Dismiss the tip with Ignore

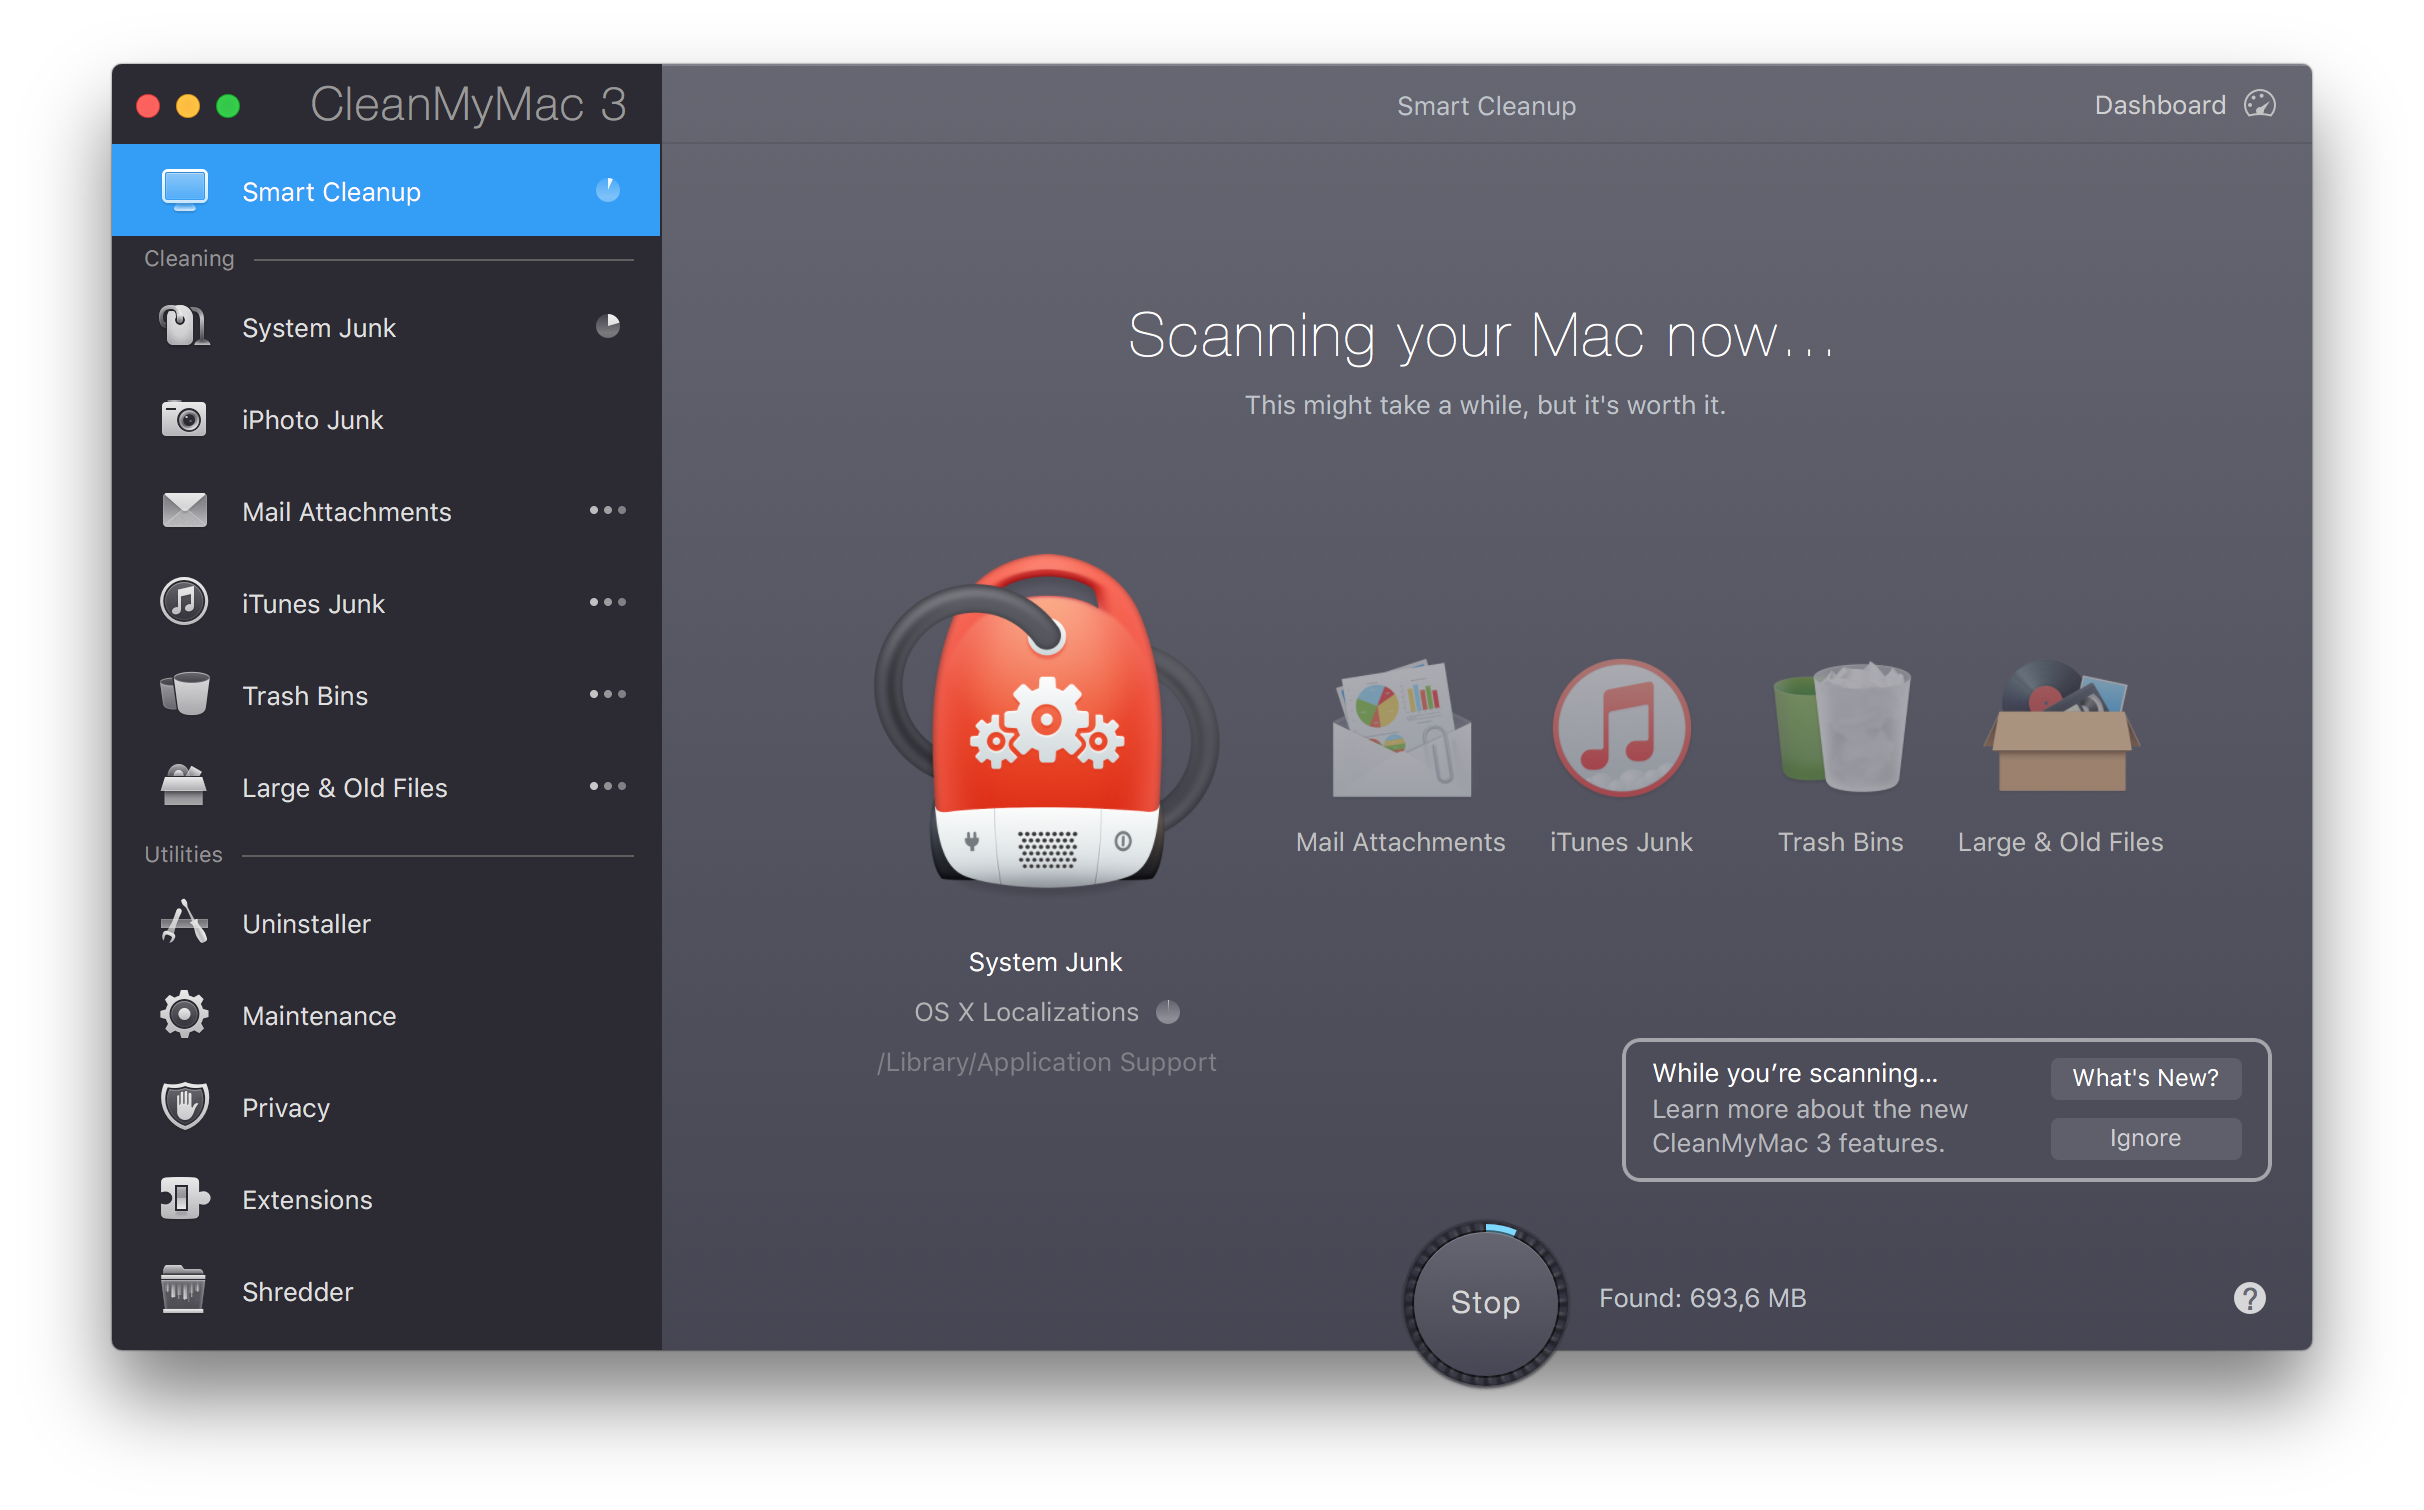(2145, 1138)
